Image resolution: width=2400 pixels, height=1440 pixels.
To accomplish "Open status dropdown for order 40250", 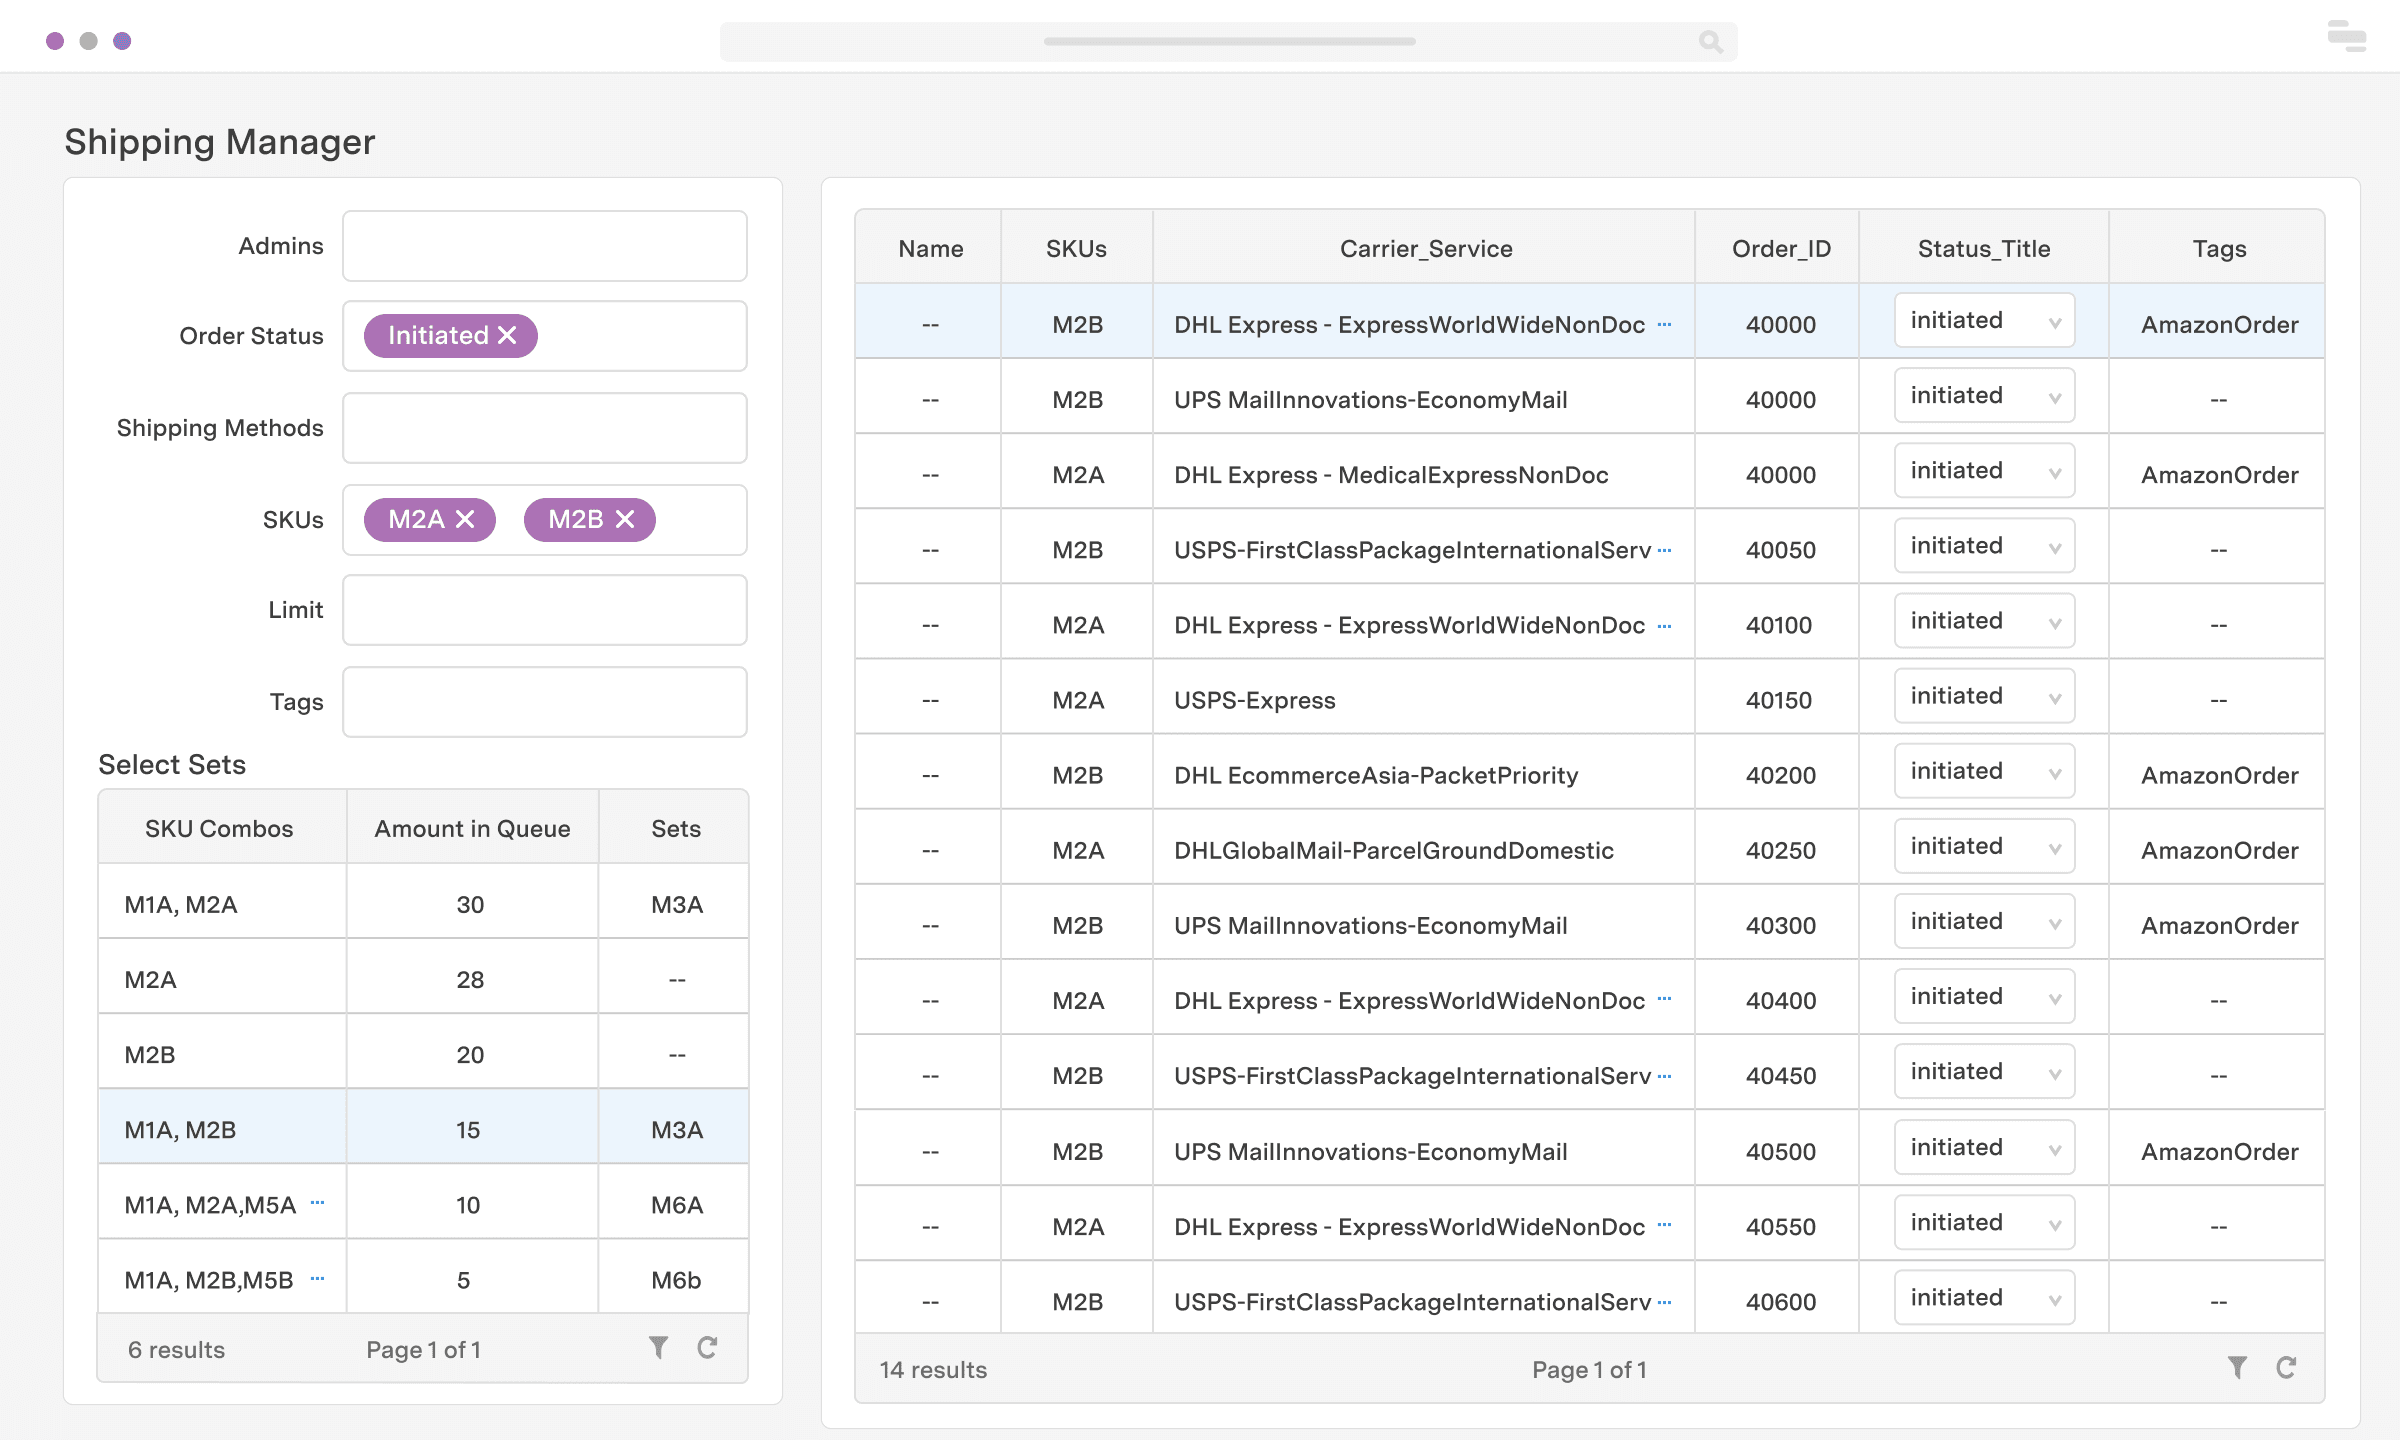I will [x=1984, y=847].
